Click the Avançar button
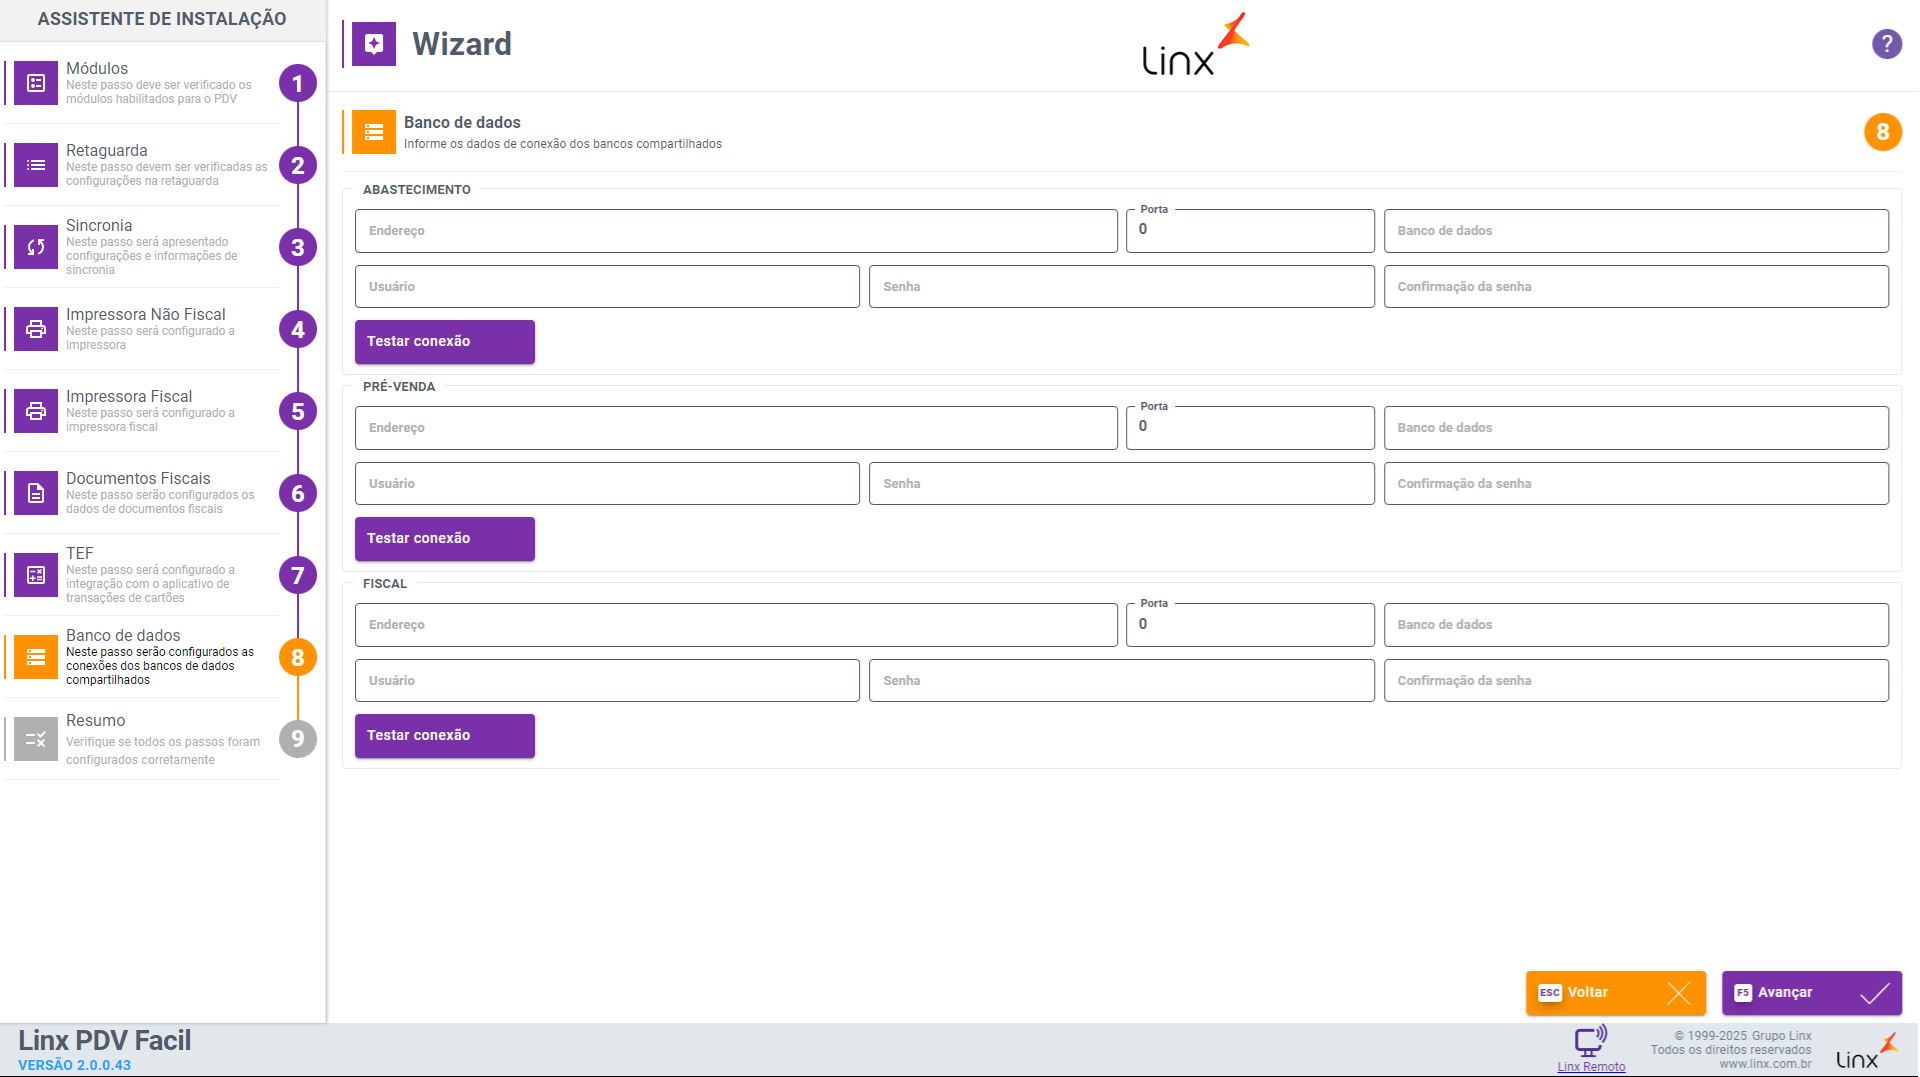1920x1077 pixels. pos(1812,993)
